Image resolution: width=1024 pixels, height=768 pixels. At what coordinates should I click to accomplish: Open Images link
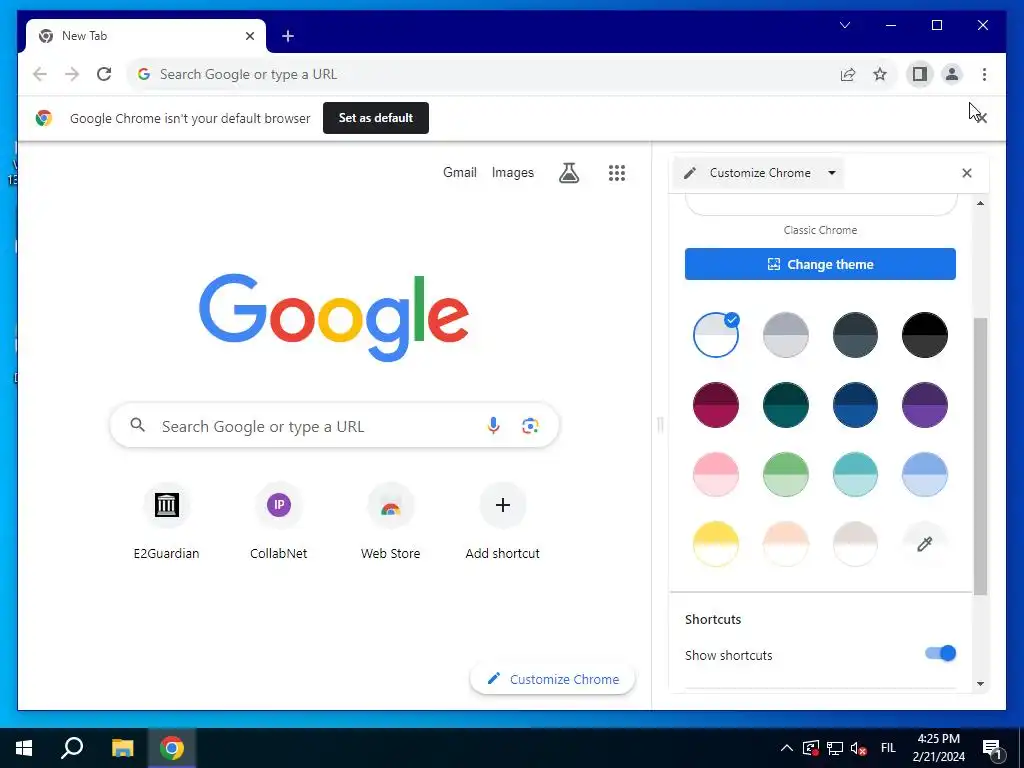[513, 172]
